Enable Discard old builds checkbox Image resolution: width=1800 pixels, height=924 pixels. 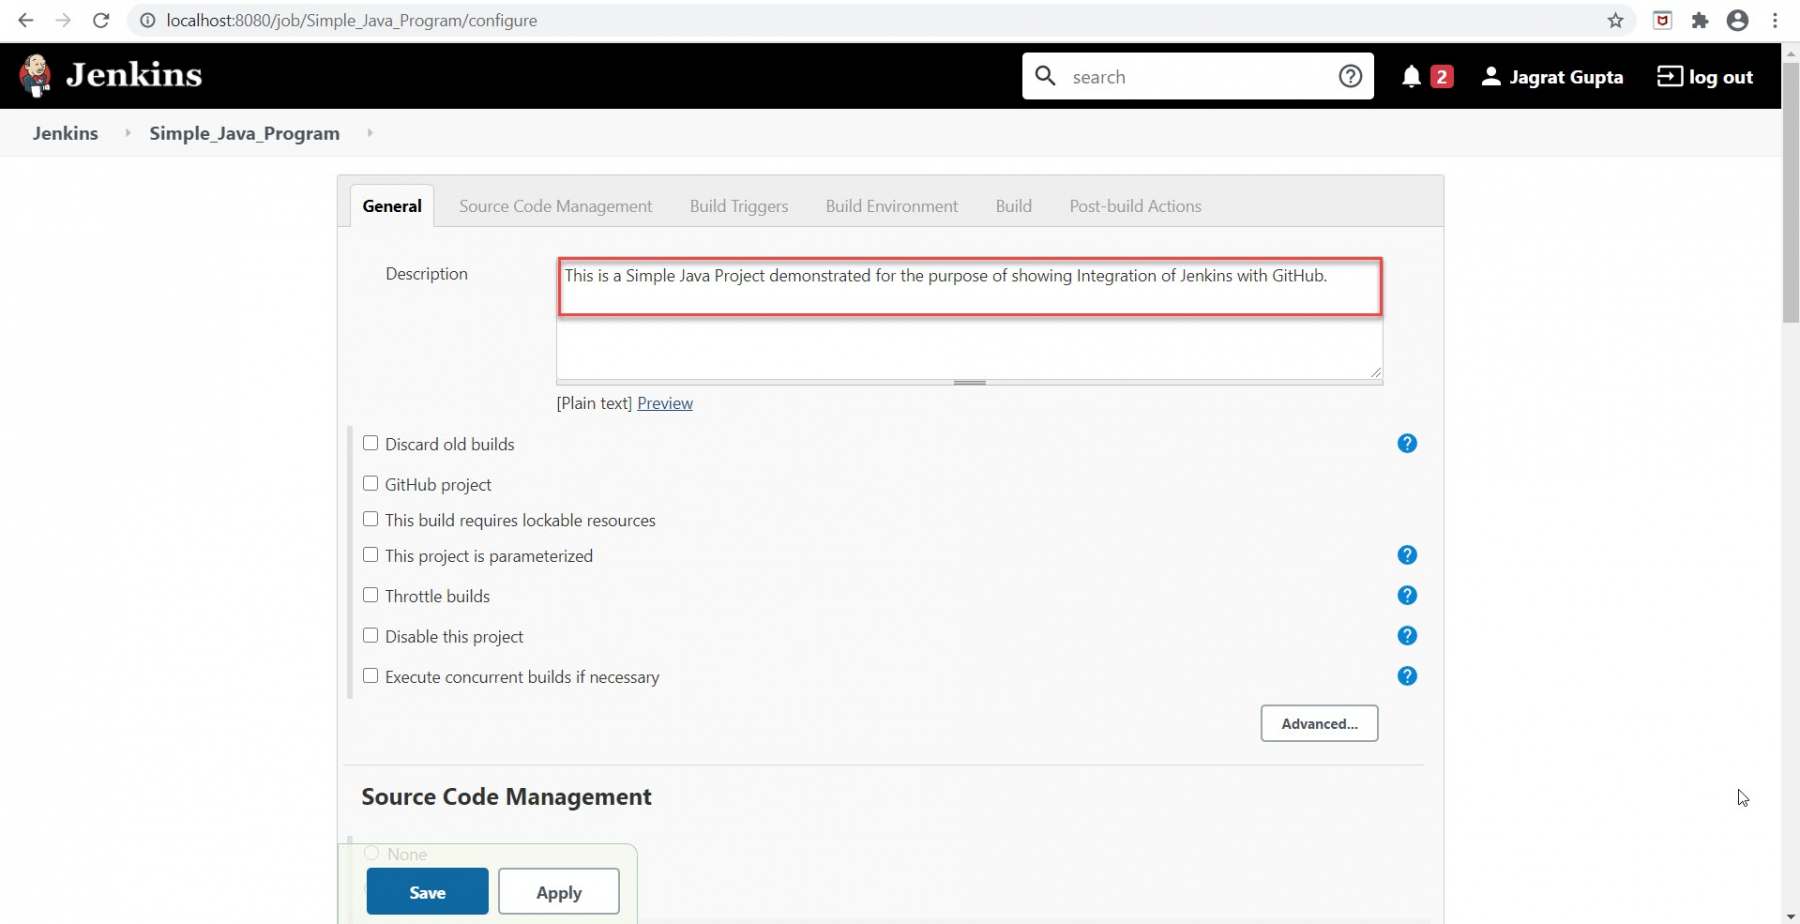[x=370, y=443]
